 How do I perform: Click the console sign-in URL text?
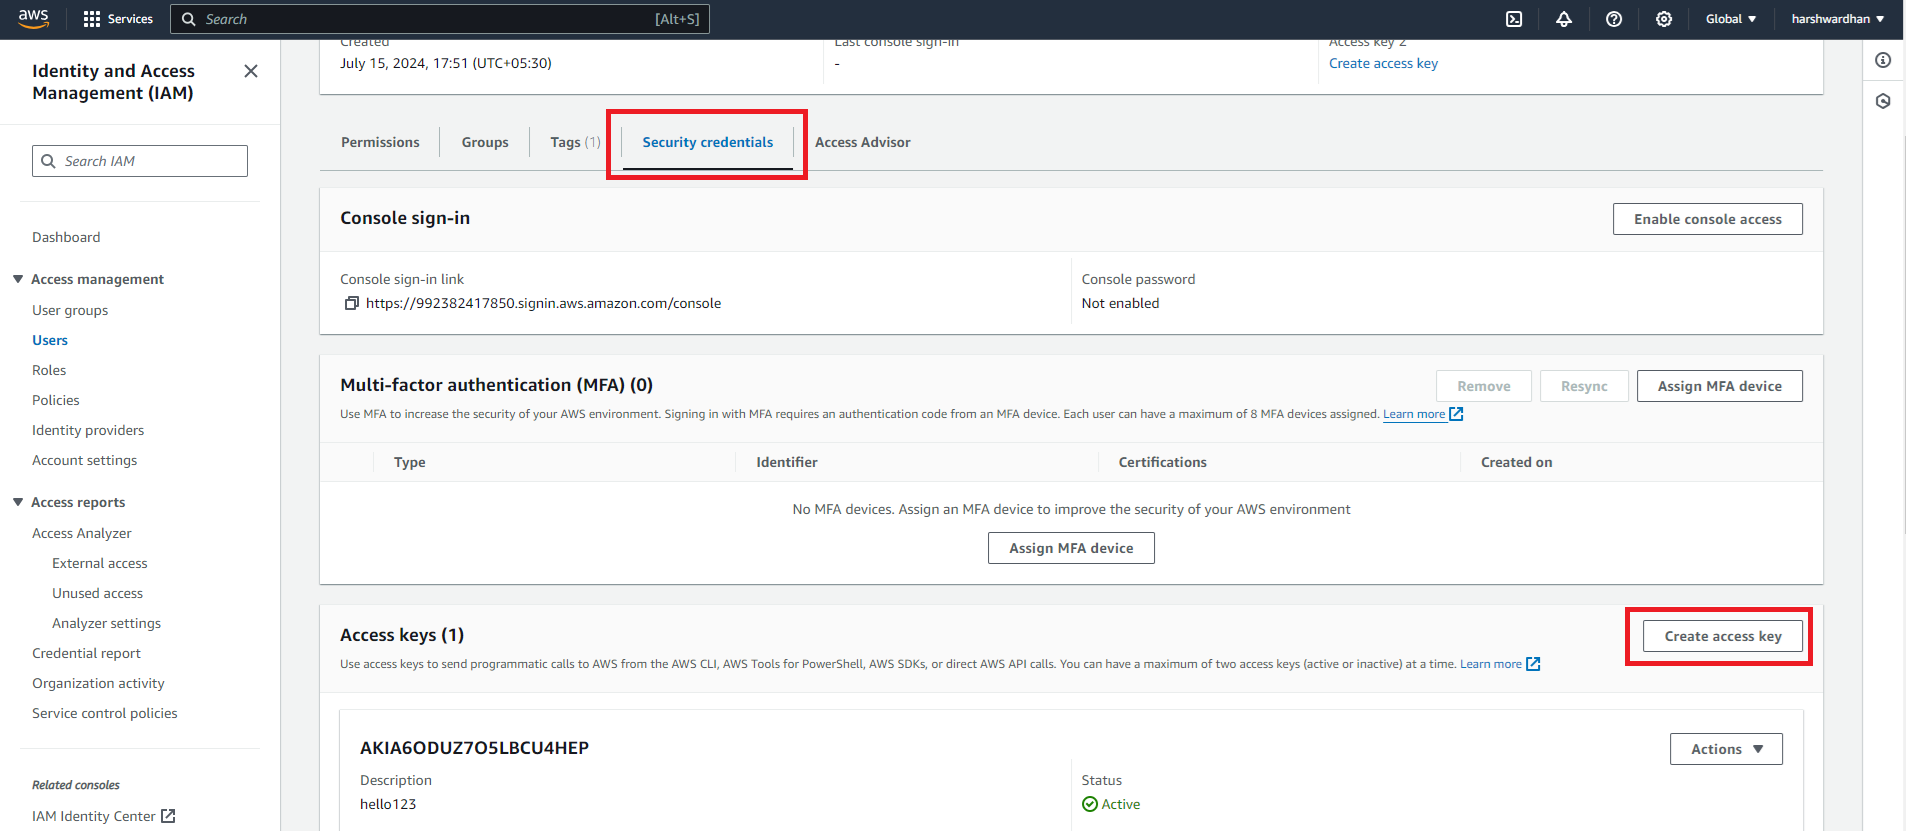(543, 303)
